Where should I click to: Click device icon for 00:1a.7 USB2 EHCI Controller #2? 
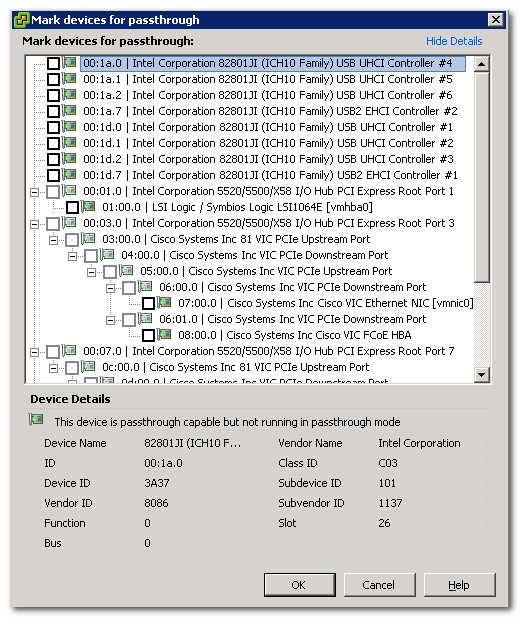(69, 110)
